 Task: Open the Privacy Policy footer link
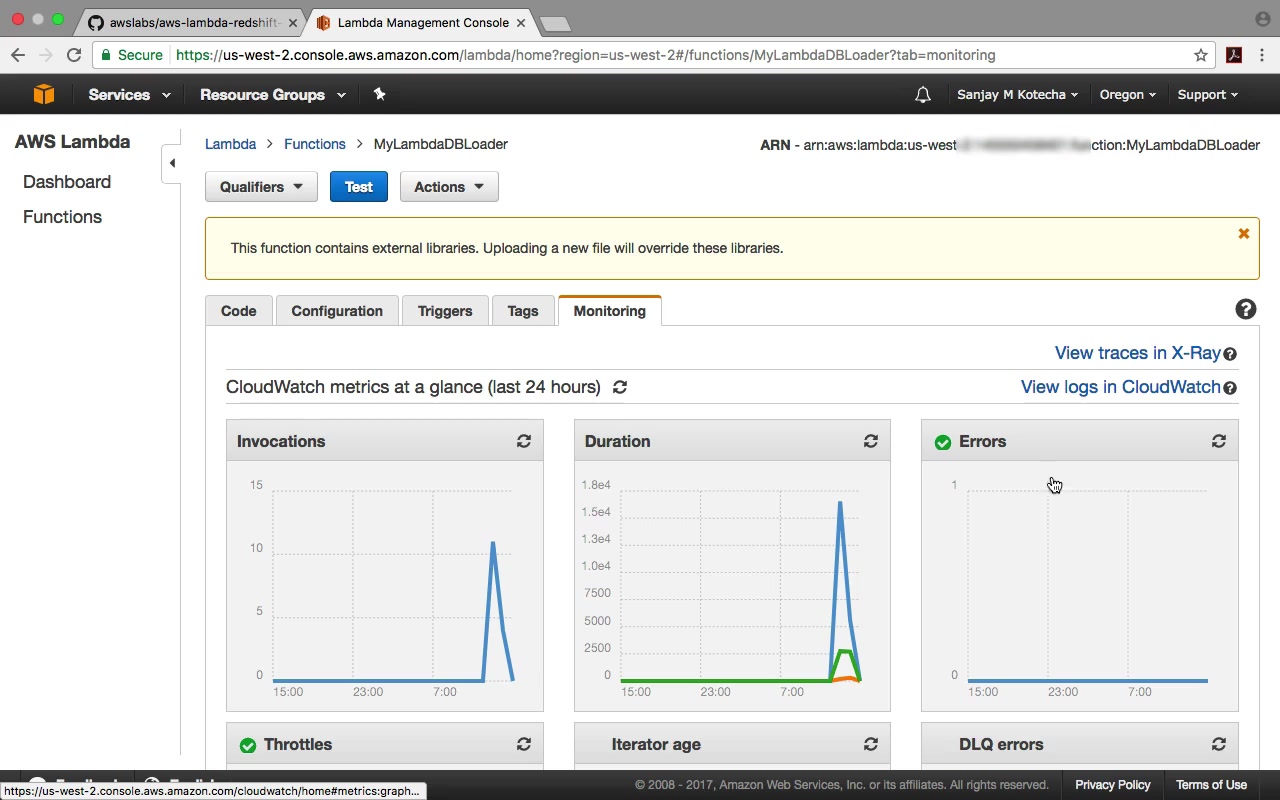1113,785
